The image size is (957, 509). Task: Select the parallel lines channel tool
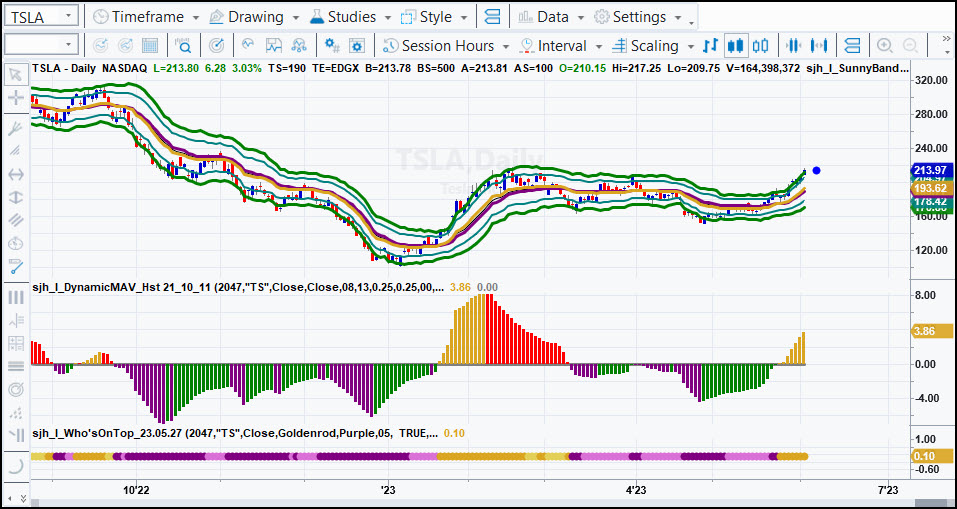click(15, 220)
